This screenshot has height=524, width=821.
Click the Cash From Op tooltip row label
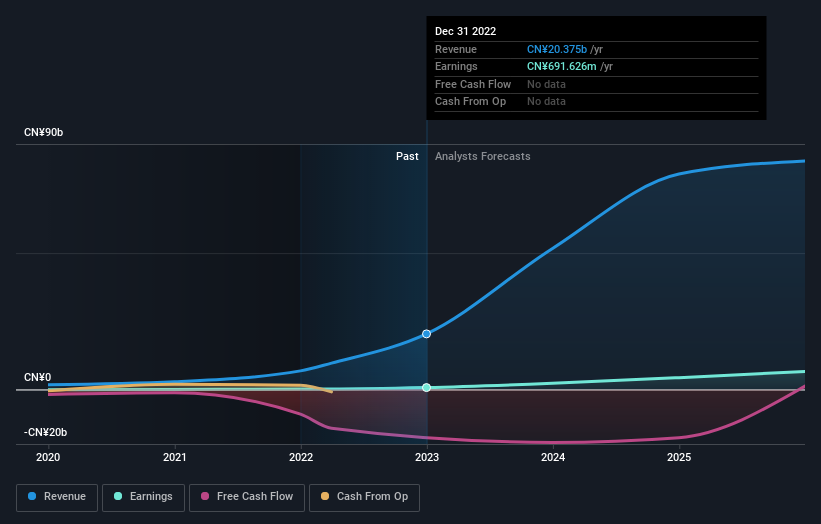point(470,102)
